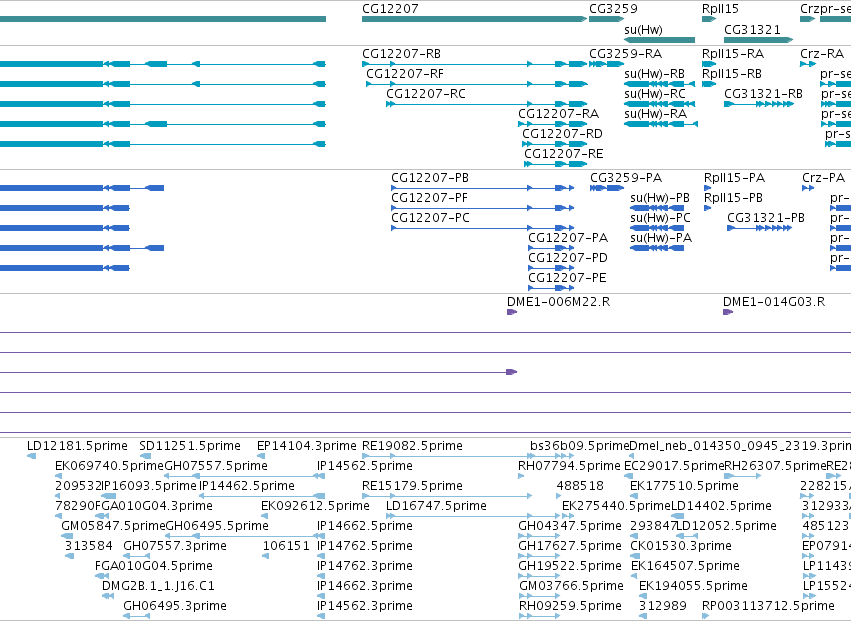Image resolution: width=851 pixels, height=621 pixels.
Task: Select the CG12207 gene label
Action: pos(390,9)
